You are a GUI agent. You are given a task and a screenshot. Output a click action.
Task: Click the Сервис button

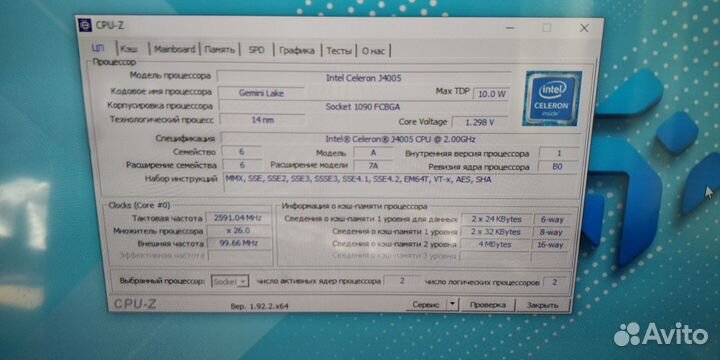[426, 304]
